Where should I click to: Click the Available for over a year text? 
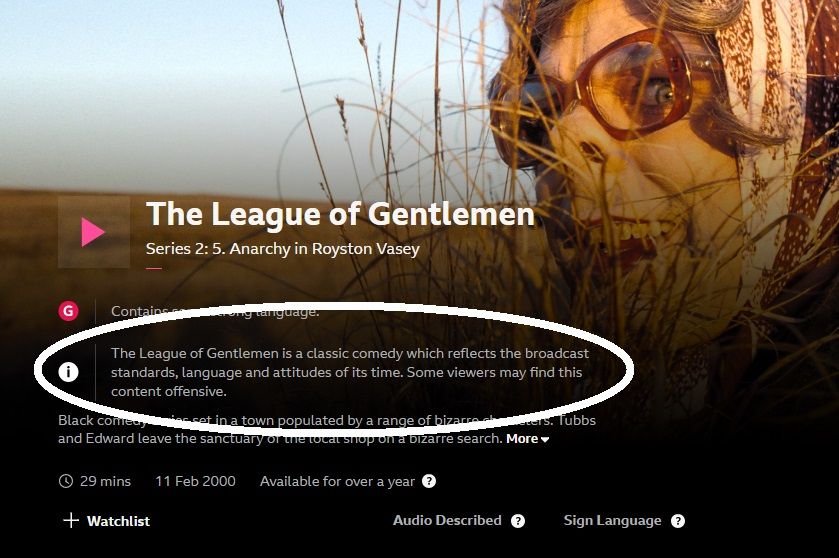(x=337, y=481)
